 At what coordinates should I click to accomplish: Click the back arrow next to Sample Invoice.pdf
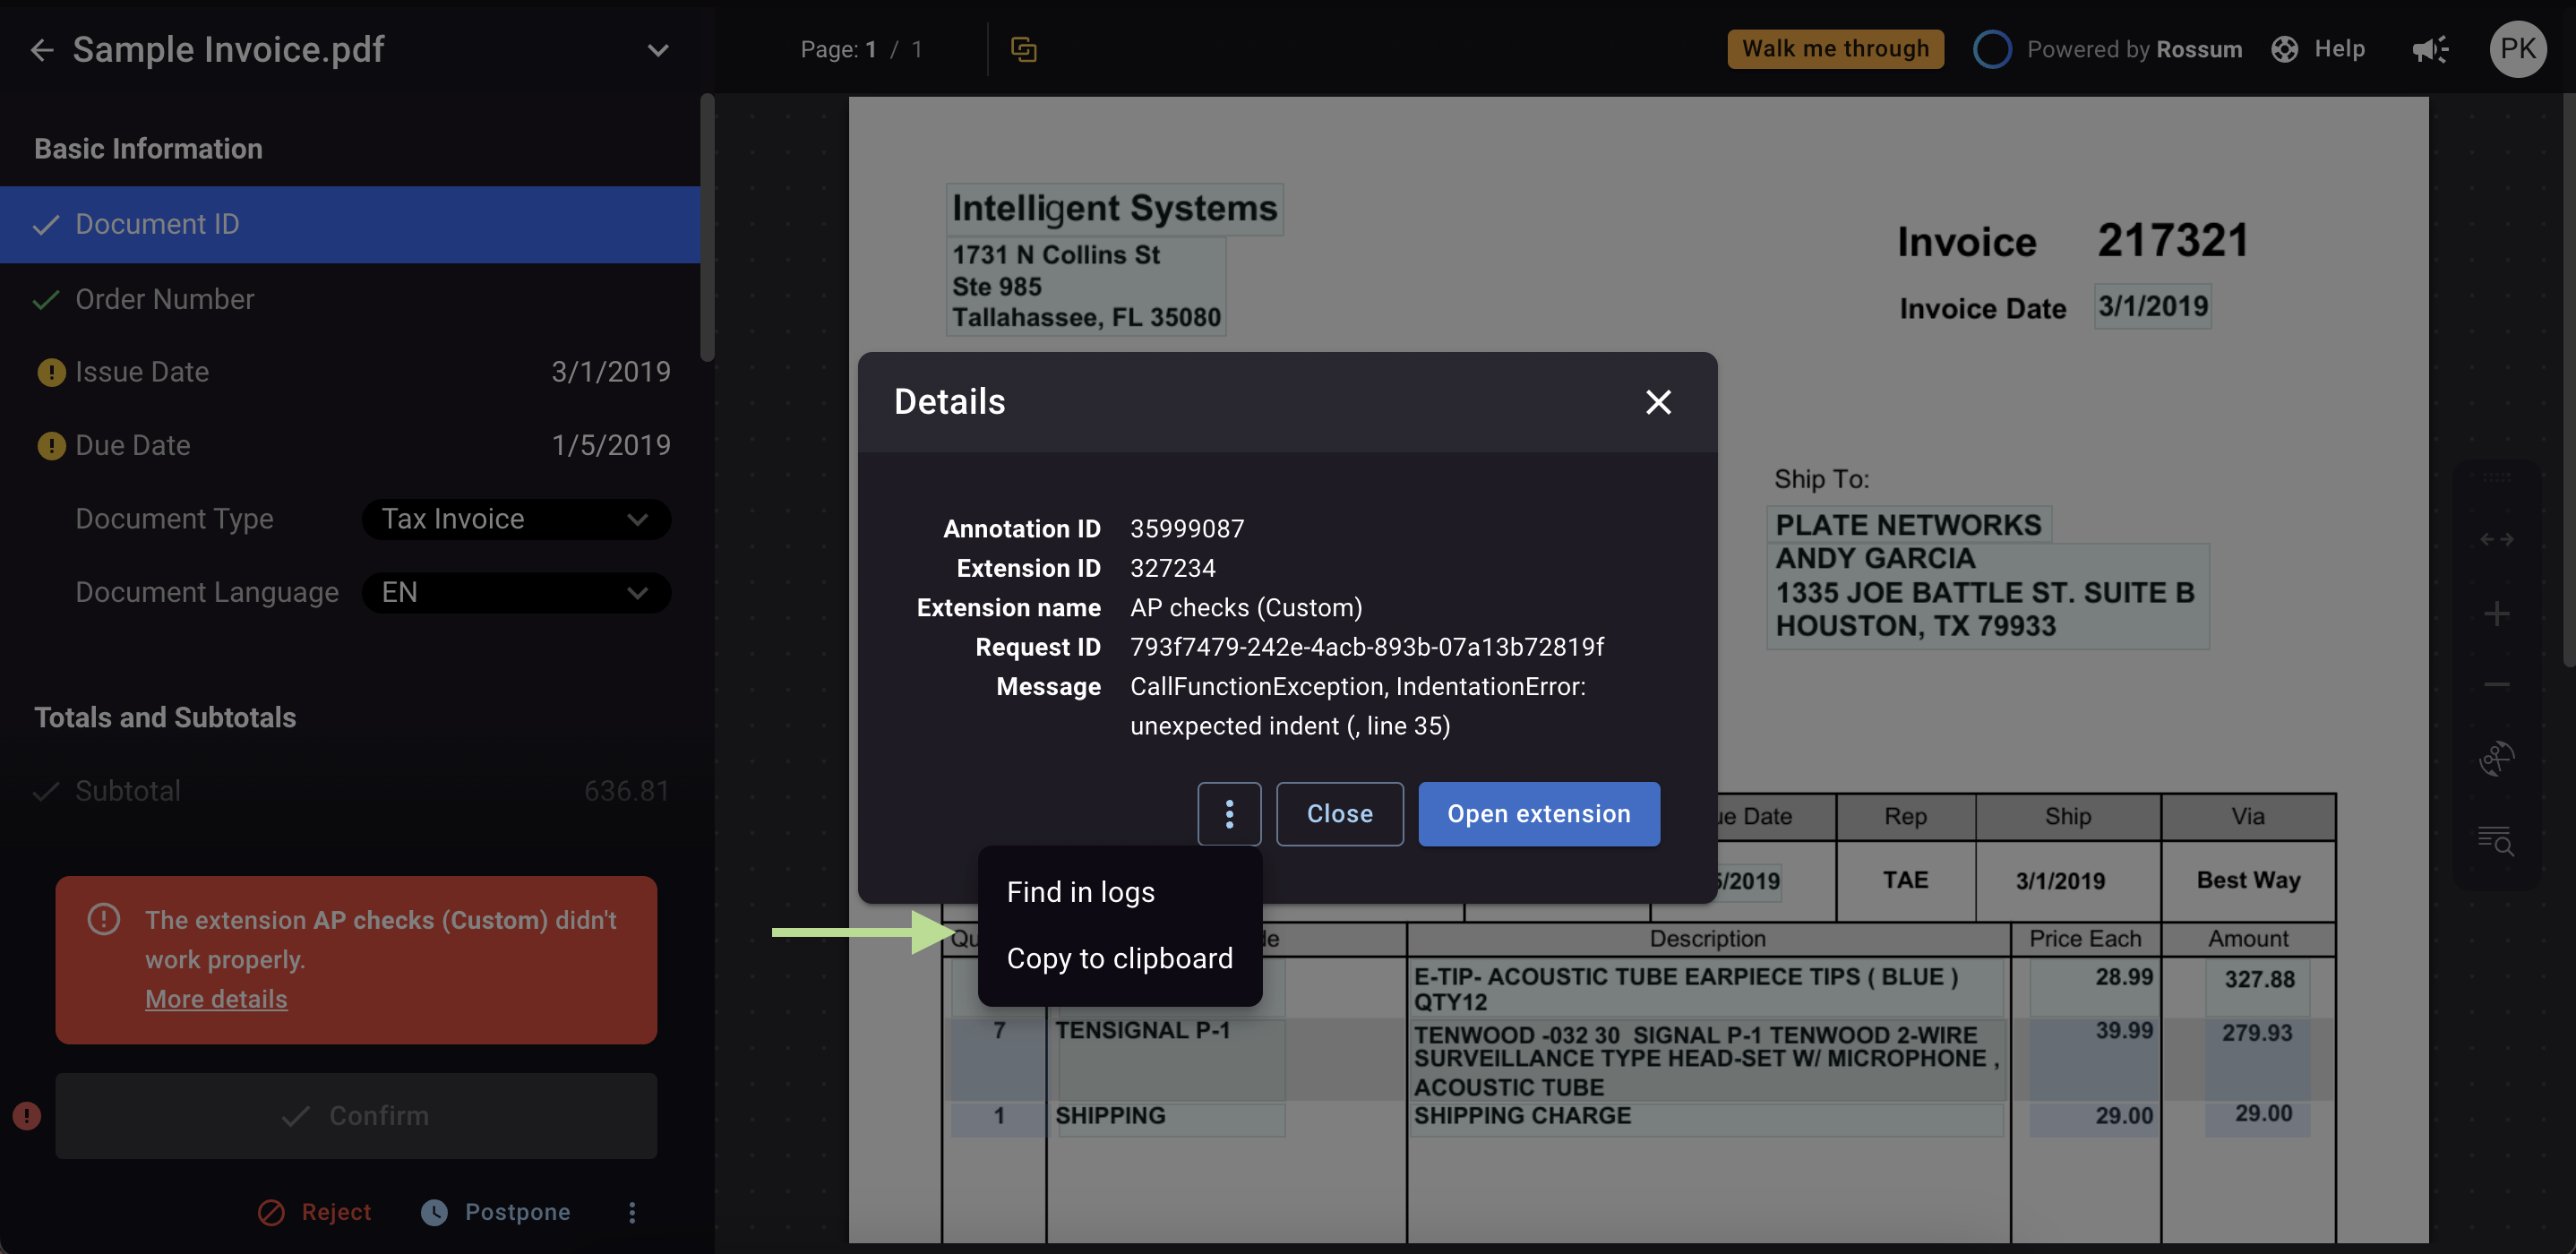pos(42,49)
